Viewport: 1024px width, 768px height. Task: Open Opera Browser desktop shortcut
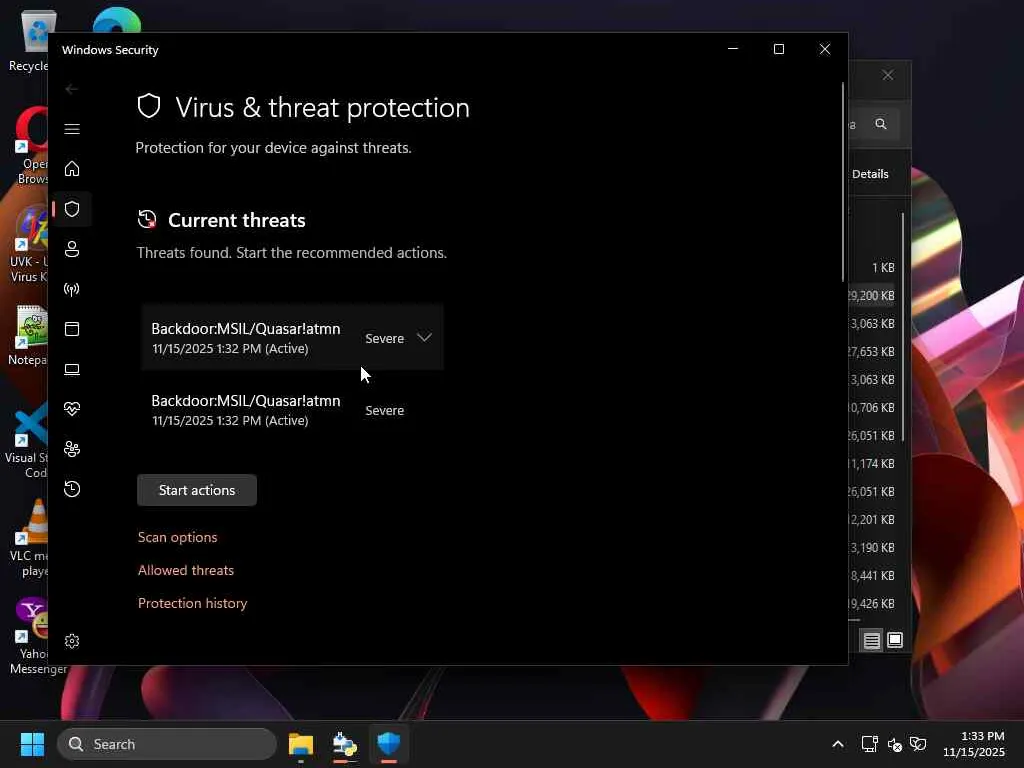pos(31,146)
